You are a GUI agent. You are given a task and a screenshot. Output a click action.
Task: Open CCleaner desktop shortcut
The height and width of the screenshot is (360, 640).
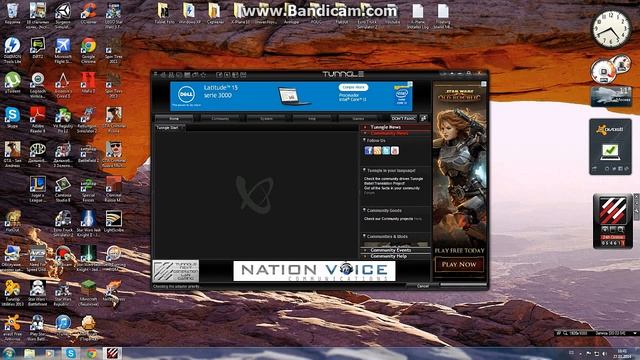88,13
